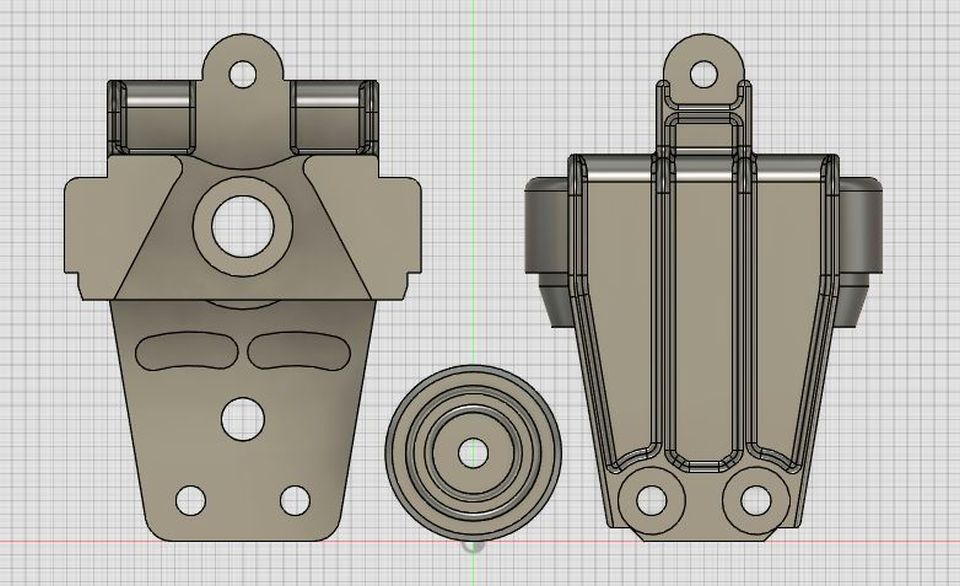
Task: Select the origin point below the round bushing
Action: tap(474, 546)
